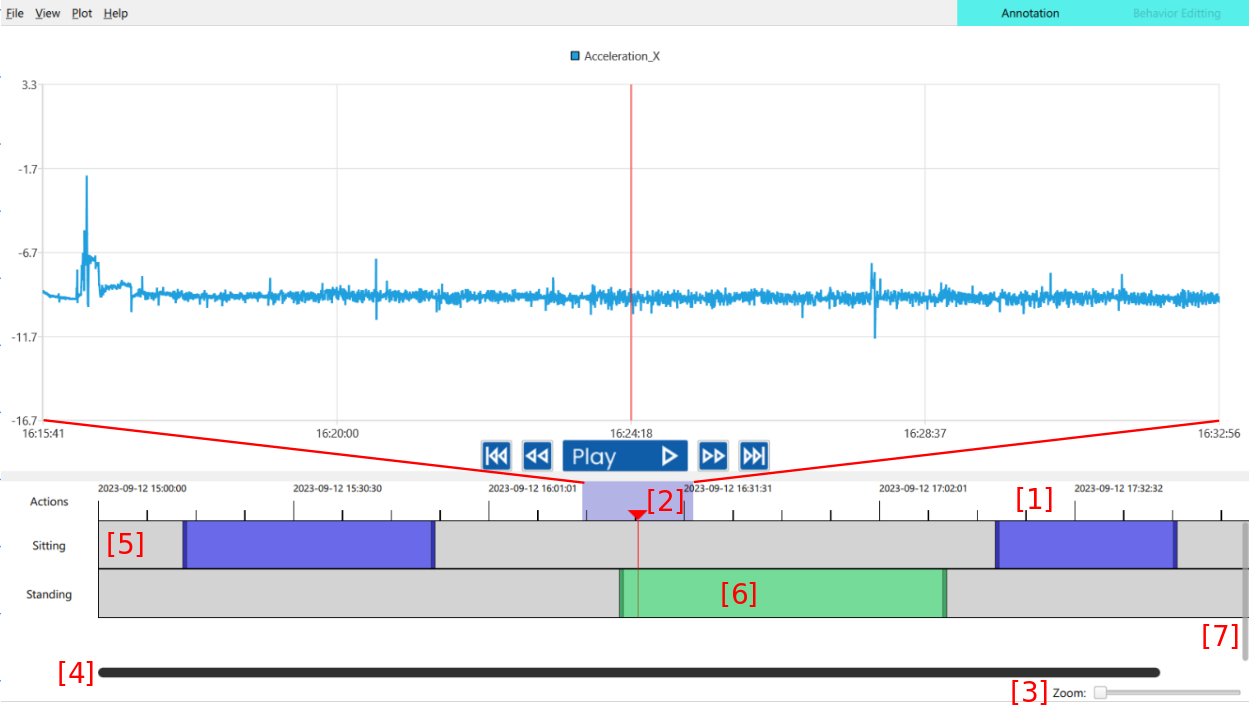Click the red playhead triangle on the timeline
Image resolution: width=1249 pixels, height=707 pixels.
[637, 515]
